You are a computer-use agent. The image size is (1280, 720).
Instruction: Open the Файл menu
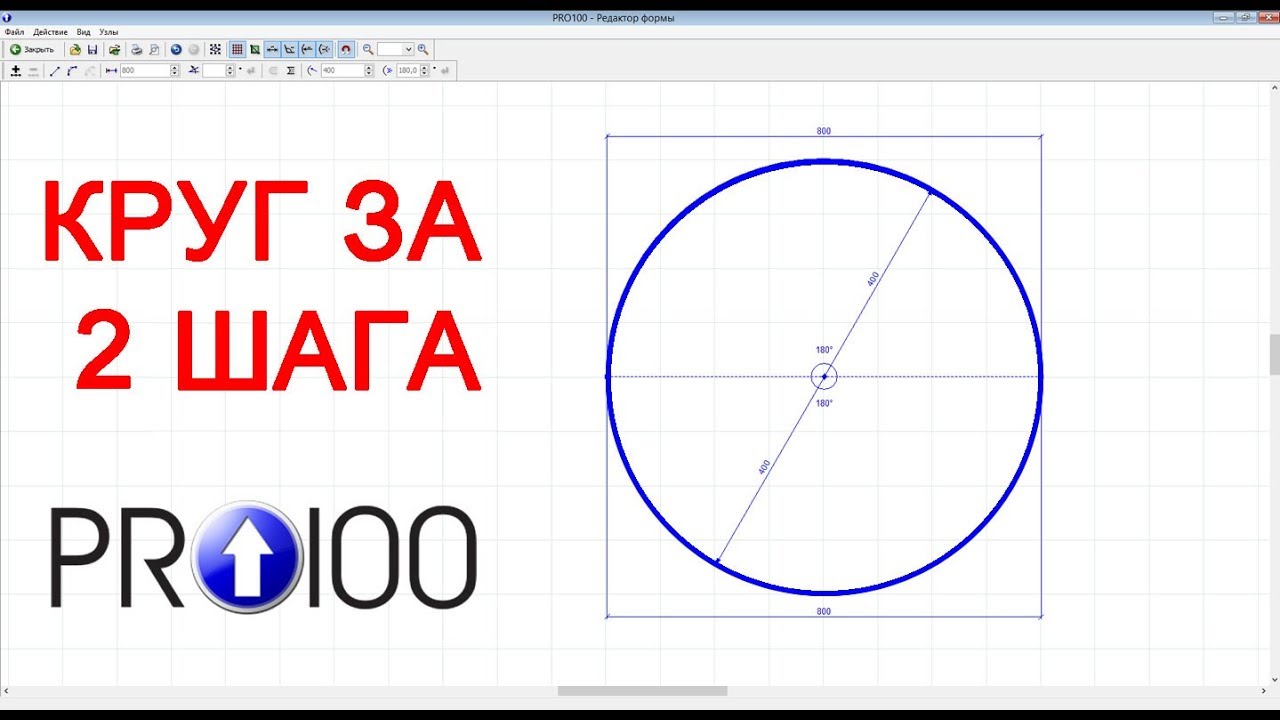point(14,32)
